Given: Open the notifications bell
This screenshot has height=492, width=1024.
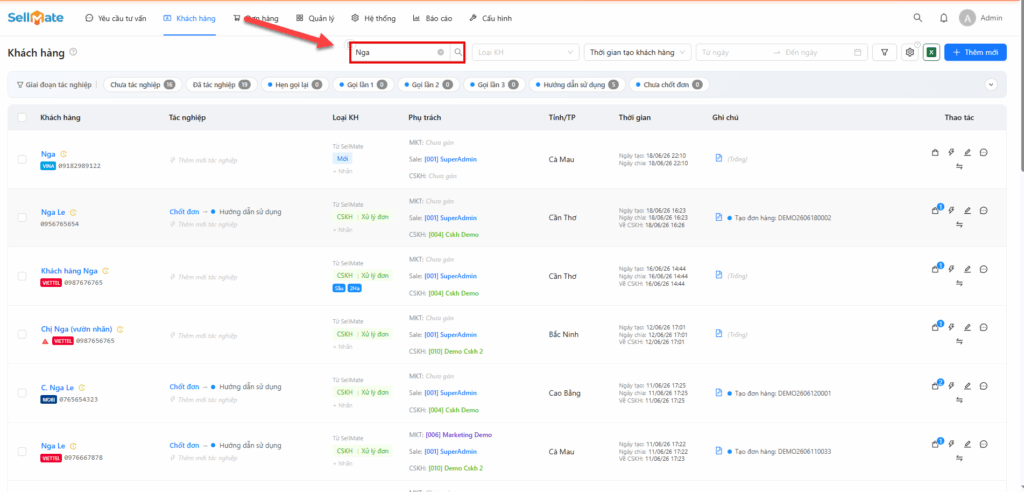Looking at the screenshot, I should 944,18.
